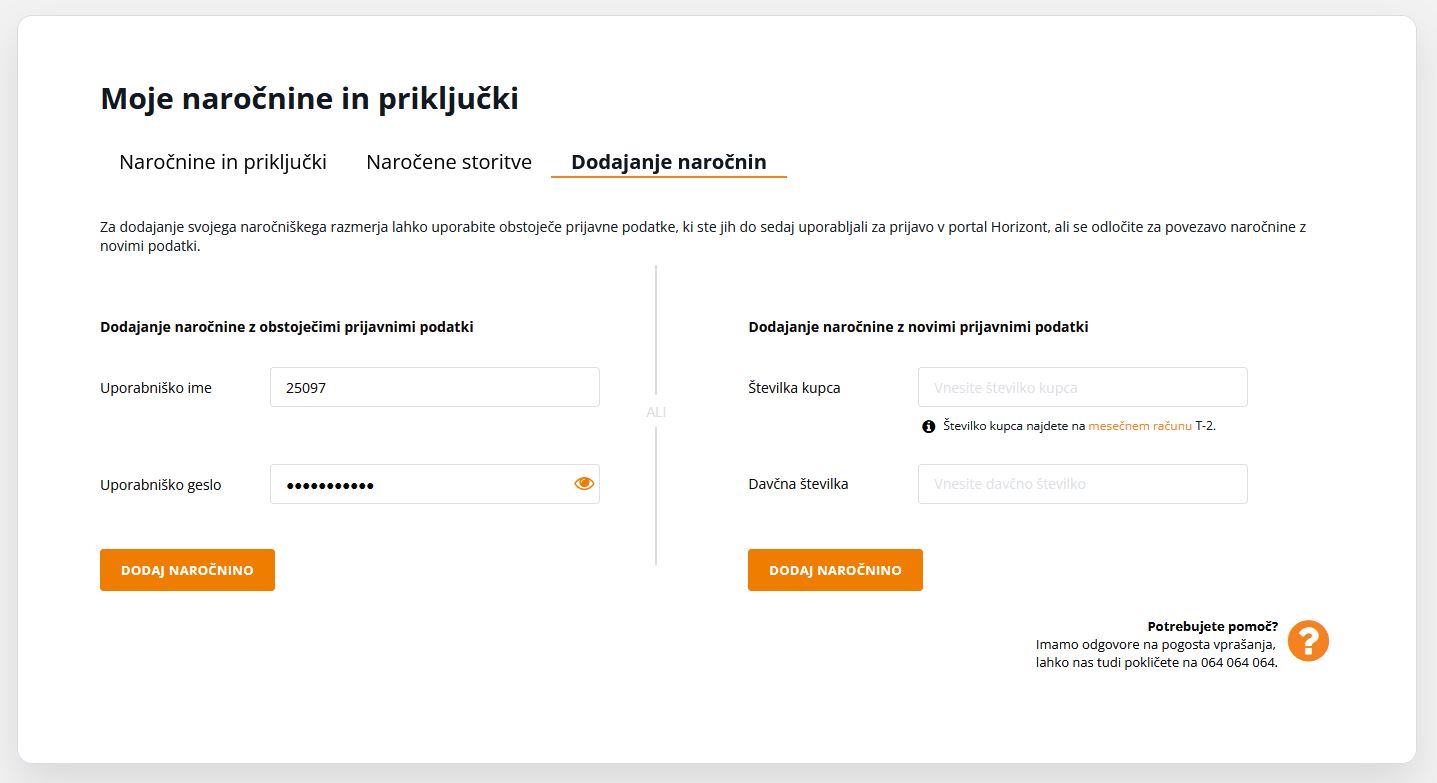Select the Dodajanje naročnin tab
This screenshot has width=1437, height=783.
[669, 162]
